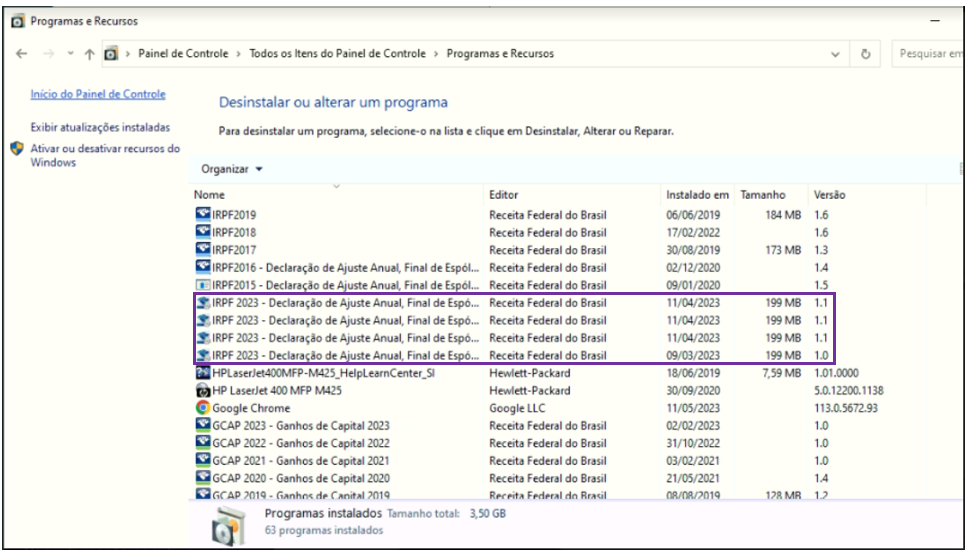Click the 31/10/2022 install date cell
This screenshot has width=969, height=553.
click(x=693, y=443)
